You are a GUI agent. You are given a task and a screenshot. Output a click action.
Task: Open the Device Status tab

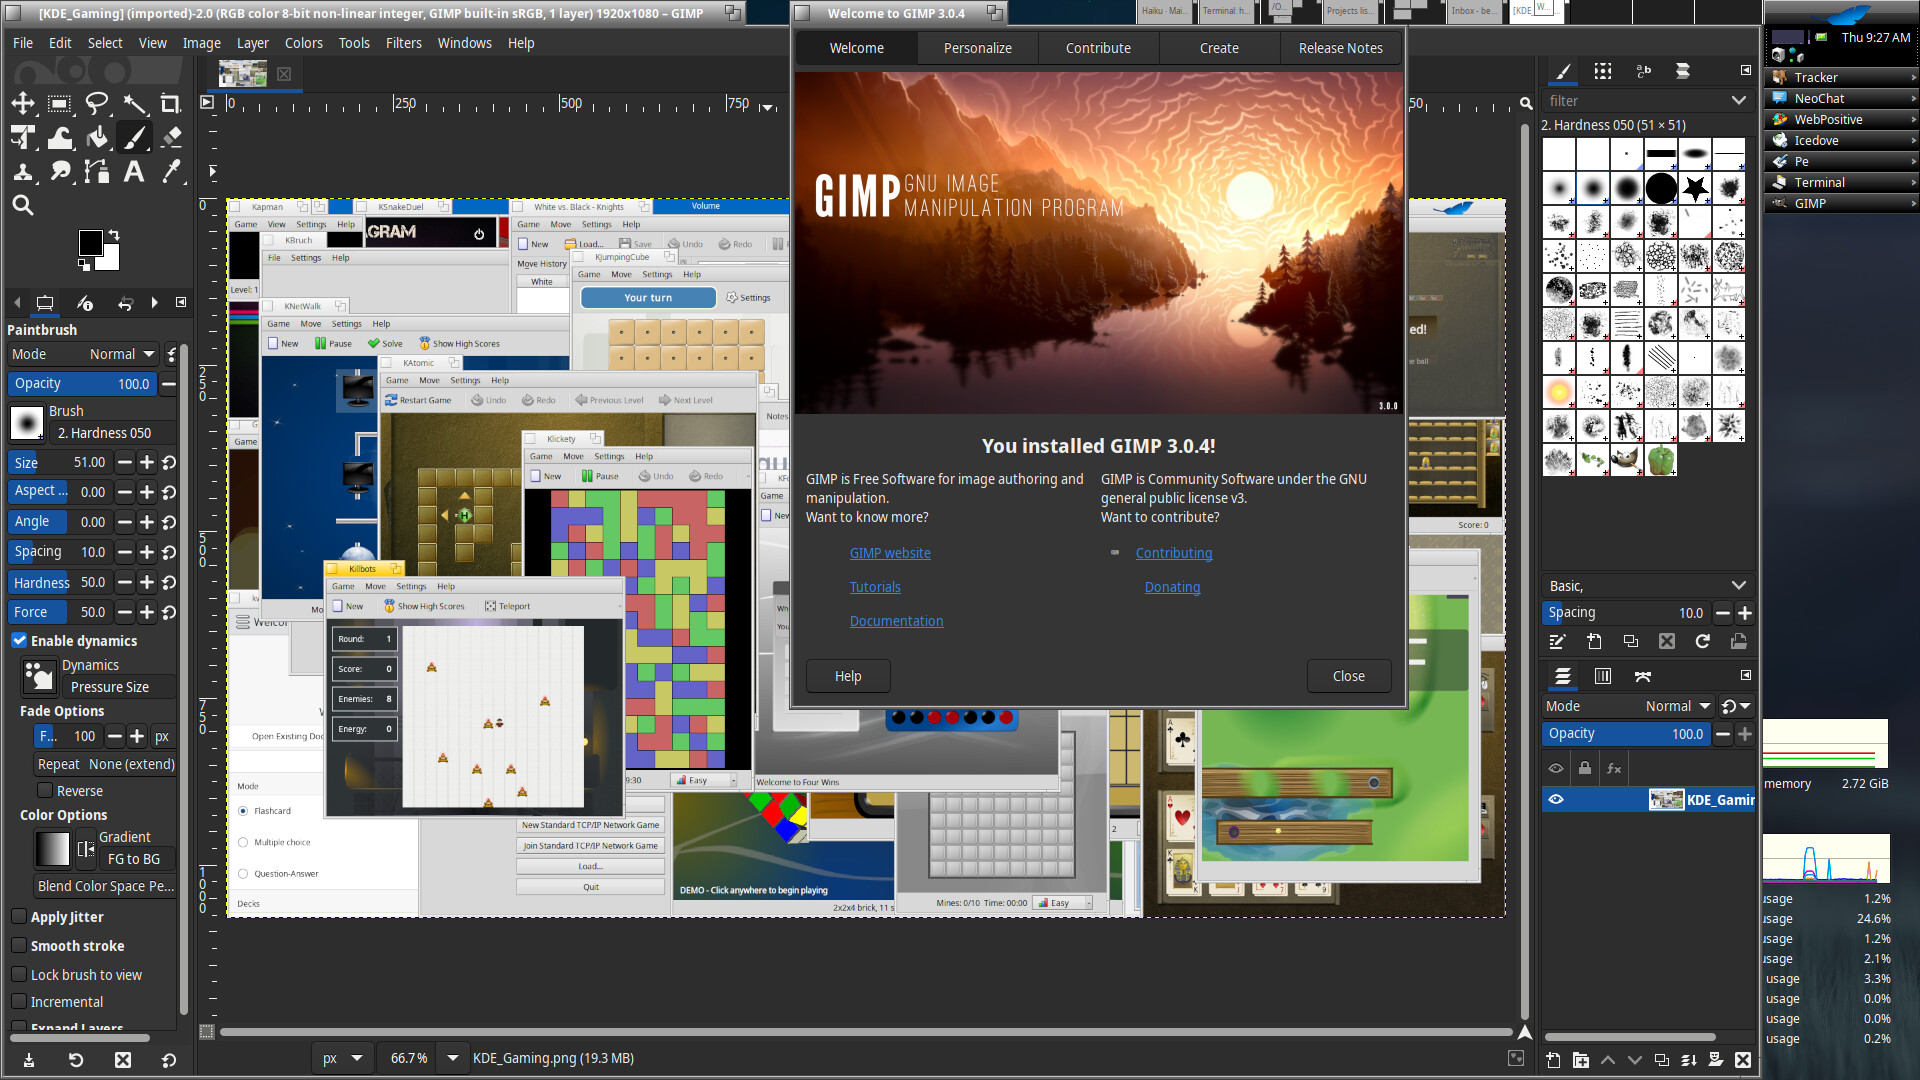pos(85,303)
